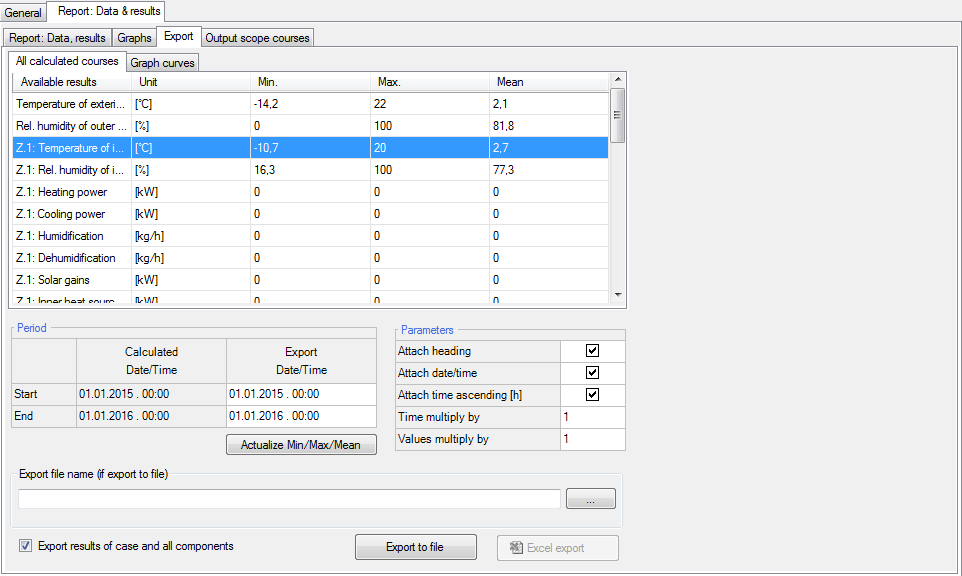Viewport: 962px width, 576px height.
Task: Click the browse (...) button for export file
Action: (x=590, y=499)
